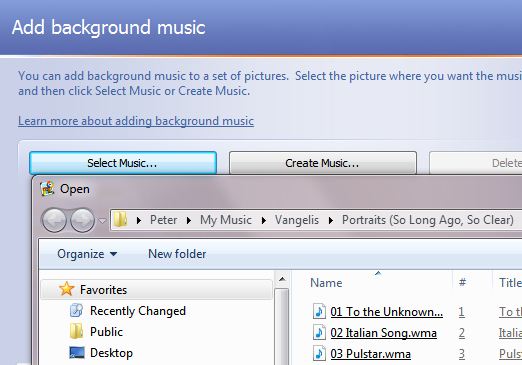Open recent locations dropdown beside navigation arrows
Screen dimensions: 522x365
tap(102, 221)
